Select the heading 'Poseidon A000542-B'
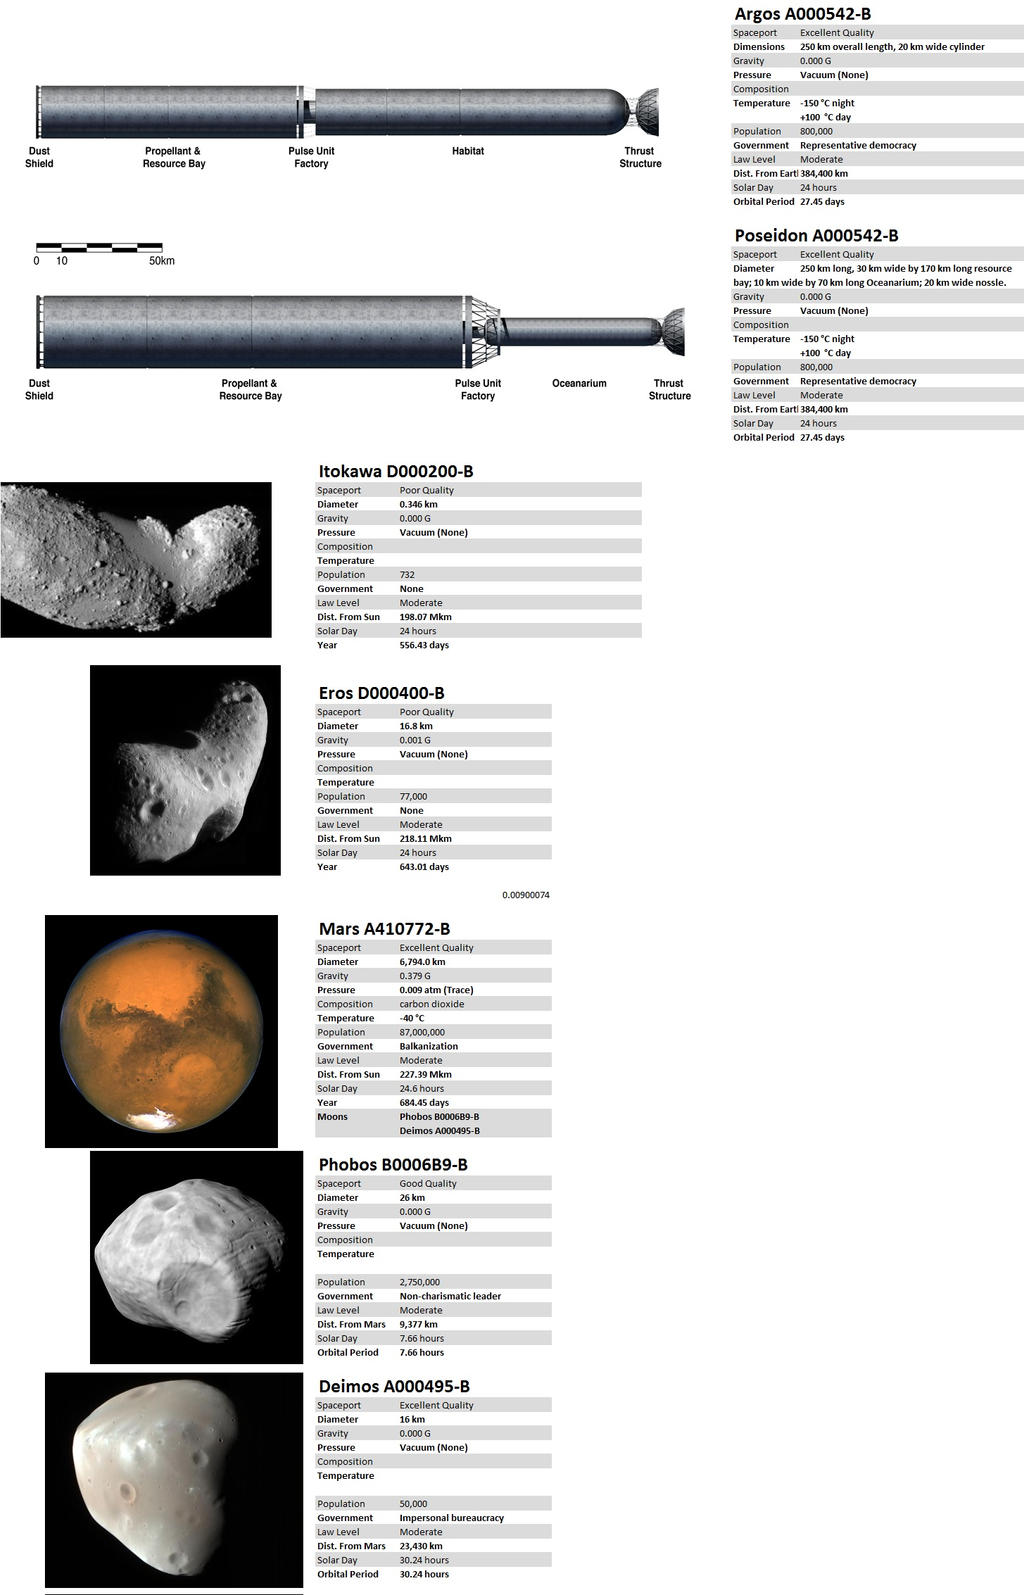This screenshot has width=1024, height=1595. [816, 236]
